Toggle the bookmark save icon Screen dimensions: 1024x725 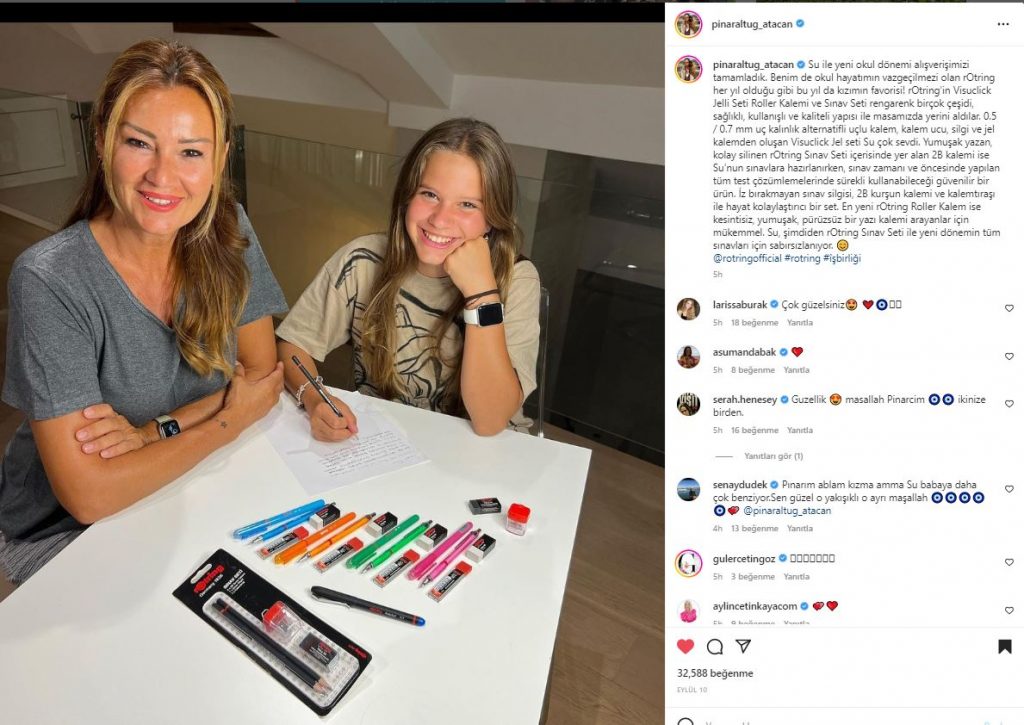click(1004, 647)
